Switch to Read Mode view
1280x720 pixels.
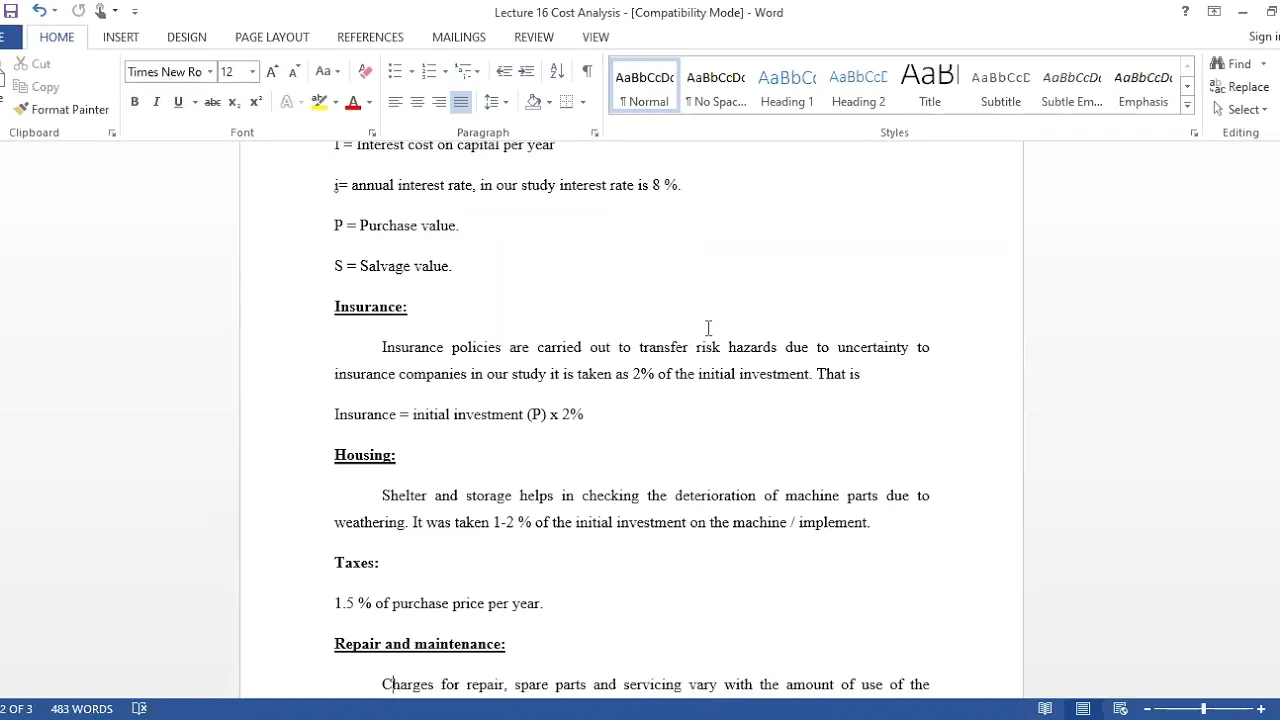pos(1045,709)
